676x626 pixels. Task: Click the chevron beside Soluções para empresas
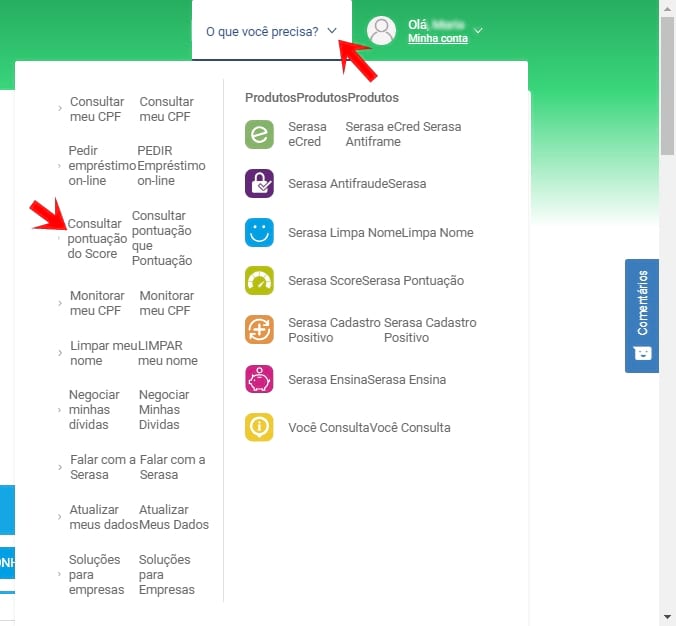pyautogui.click(x=59, y=574)
